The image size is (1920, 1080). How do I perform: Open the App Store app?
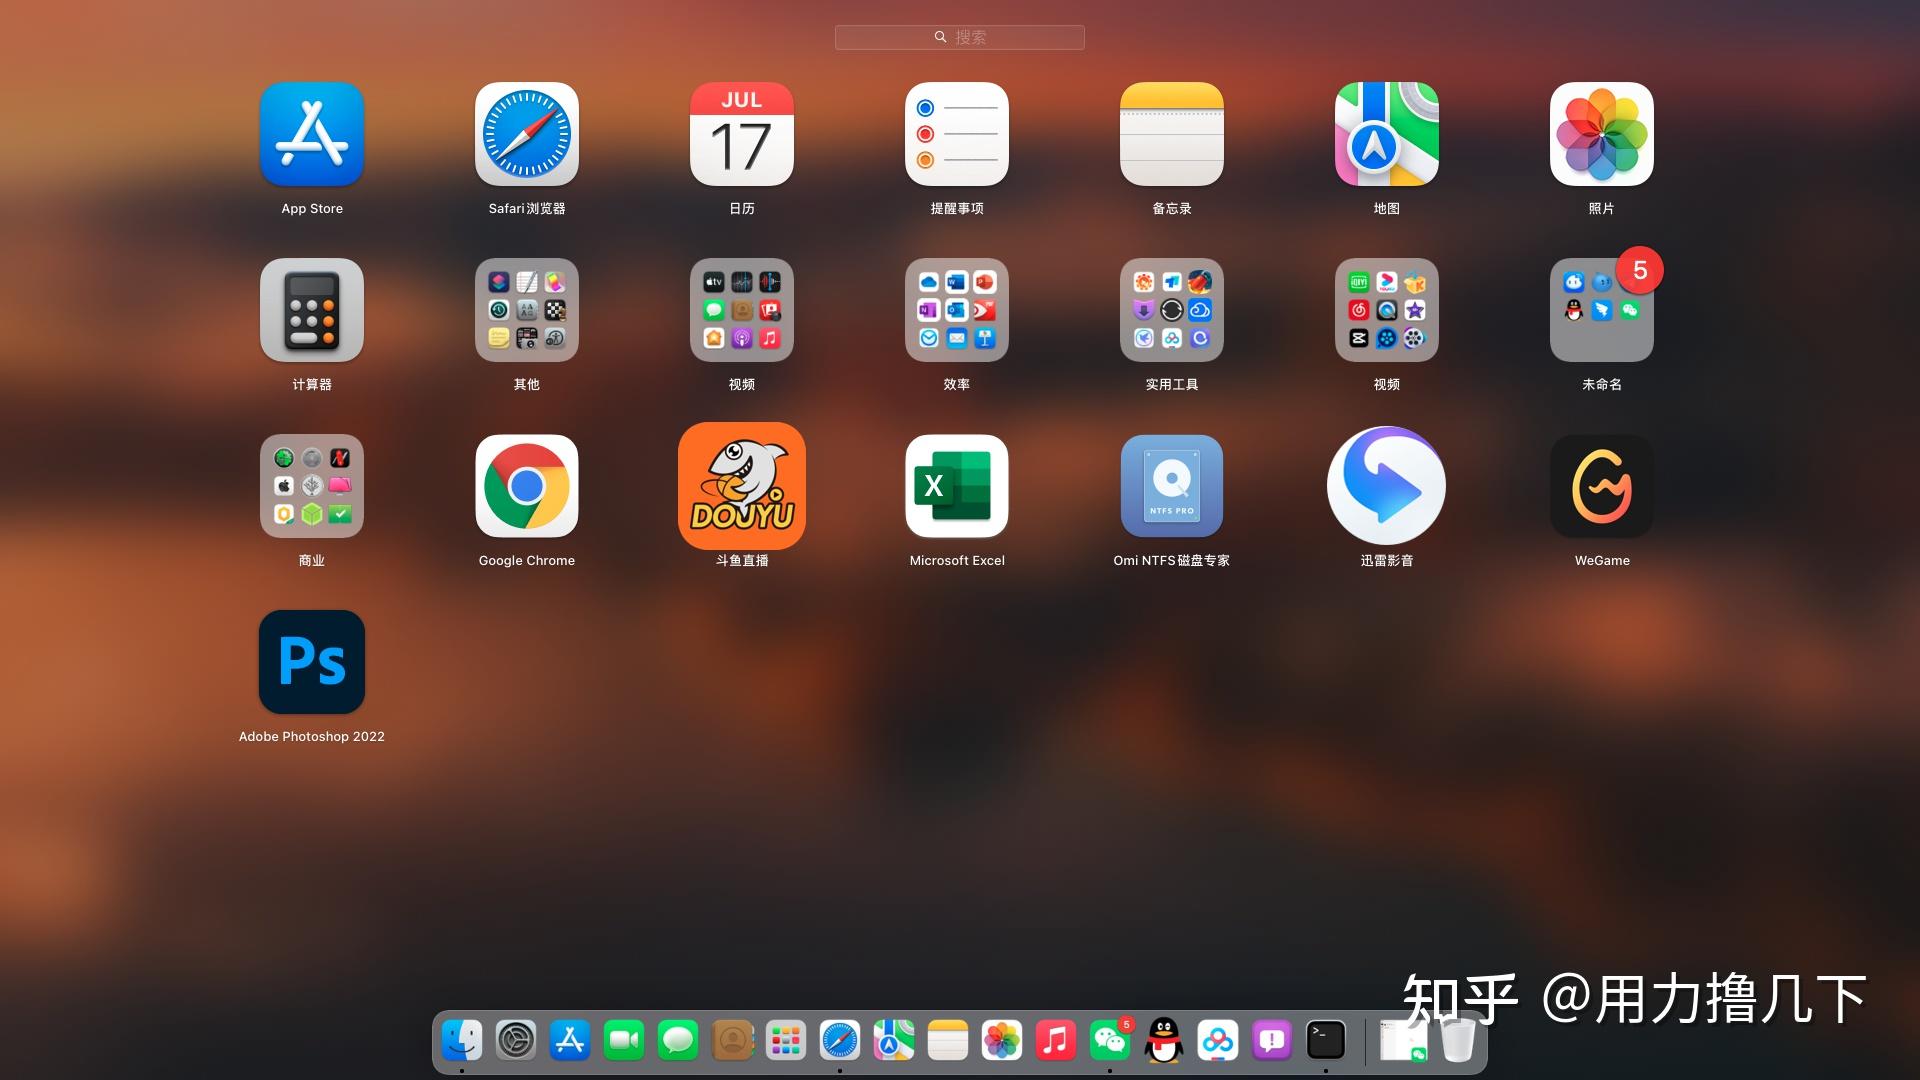point(311,134)
